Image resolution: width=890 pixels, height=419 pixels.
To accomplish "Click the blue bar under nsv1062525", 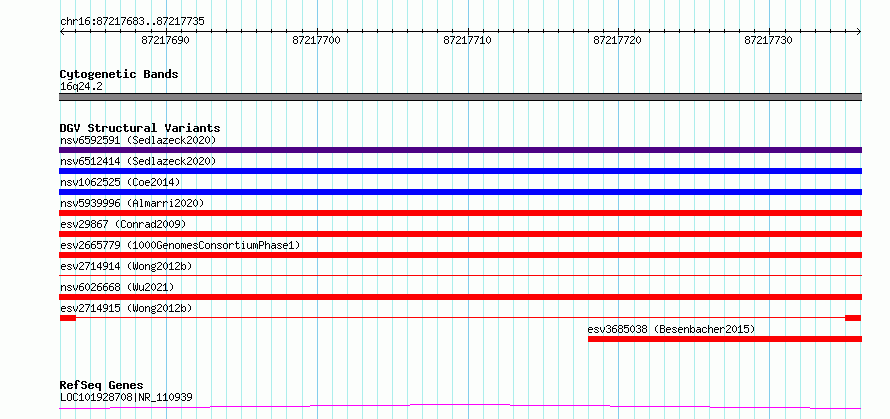I will [x=460, y=192].
